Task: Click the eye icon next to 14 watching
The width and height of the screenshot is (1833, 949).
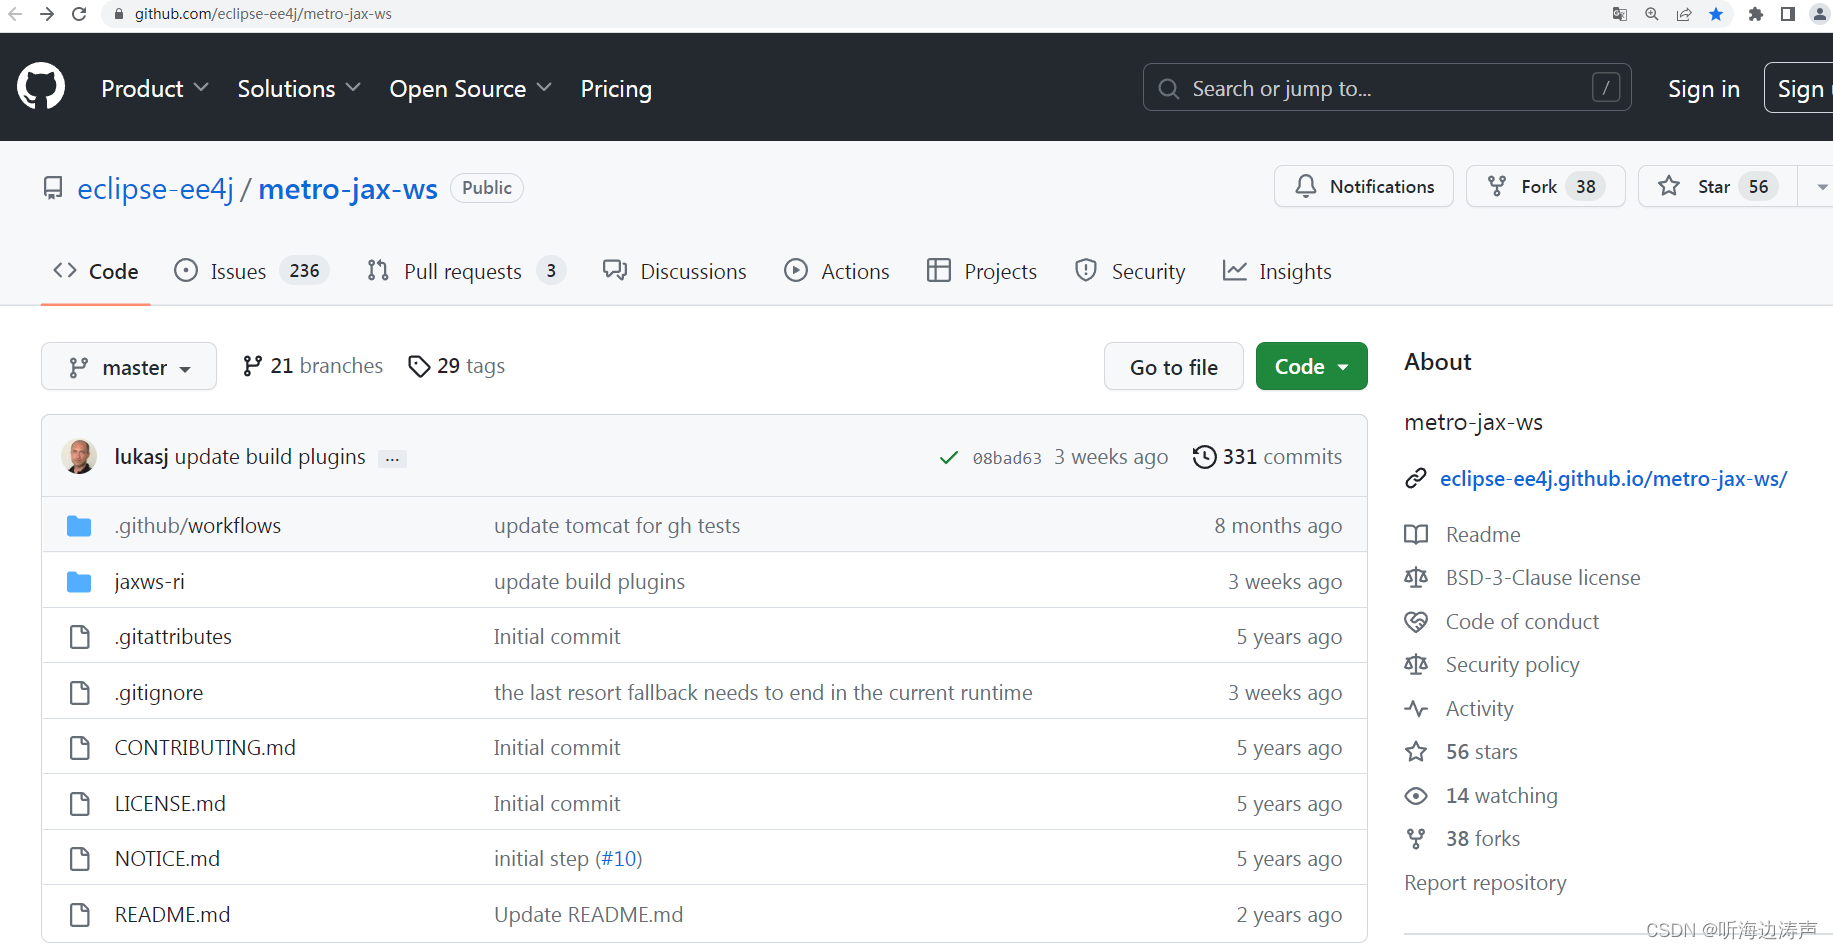Action: tap(1416, 796)
